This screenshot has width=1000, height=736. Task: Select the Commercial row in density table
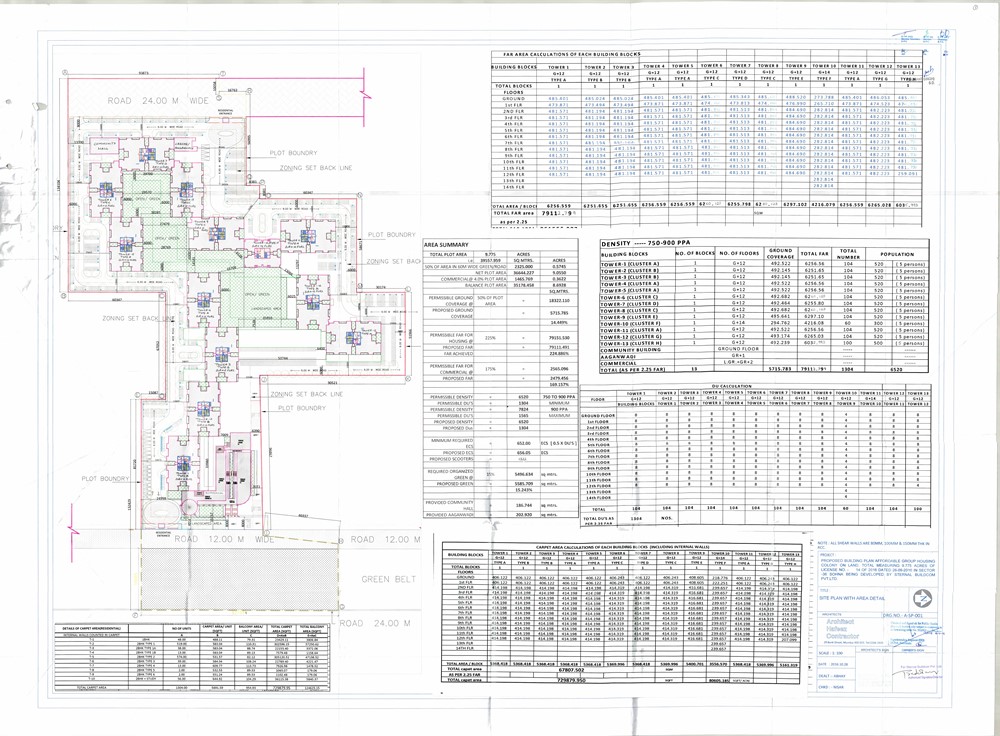click(x=640, y=361)
